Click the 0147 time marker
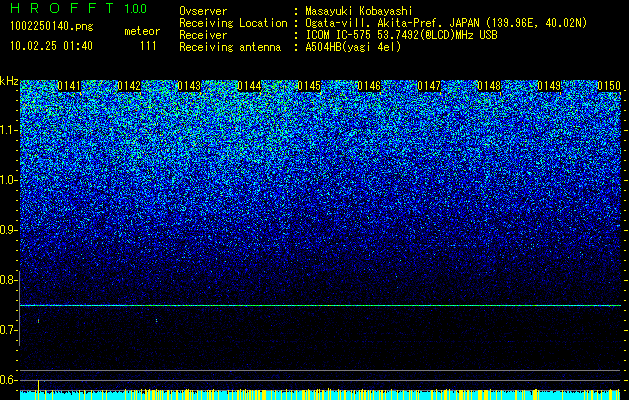Viewport: 629px width, 400px height. pyautogui.click(x=429, y=86)
